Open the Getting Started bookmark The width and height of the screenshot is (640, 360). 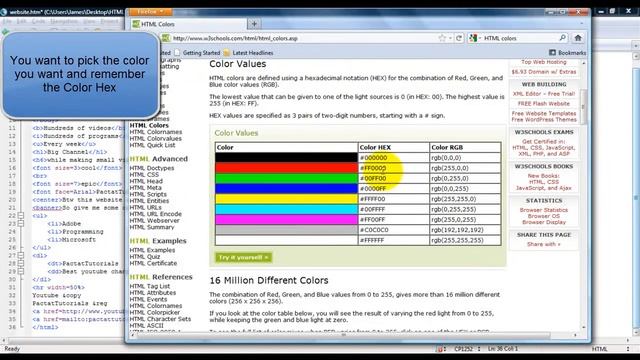tap(198, 53)
